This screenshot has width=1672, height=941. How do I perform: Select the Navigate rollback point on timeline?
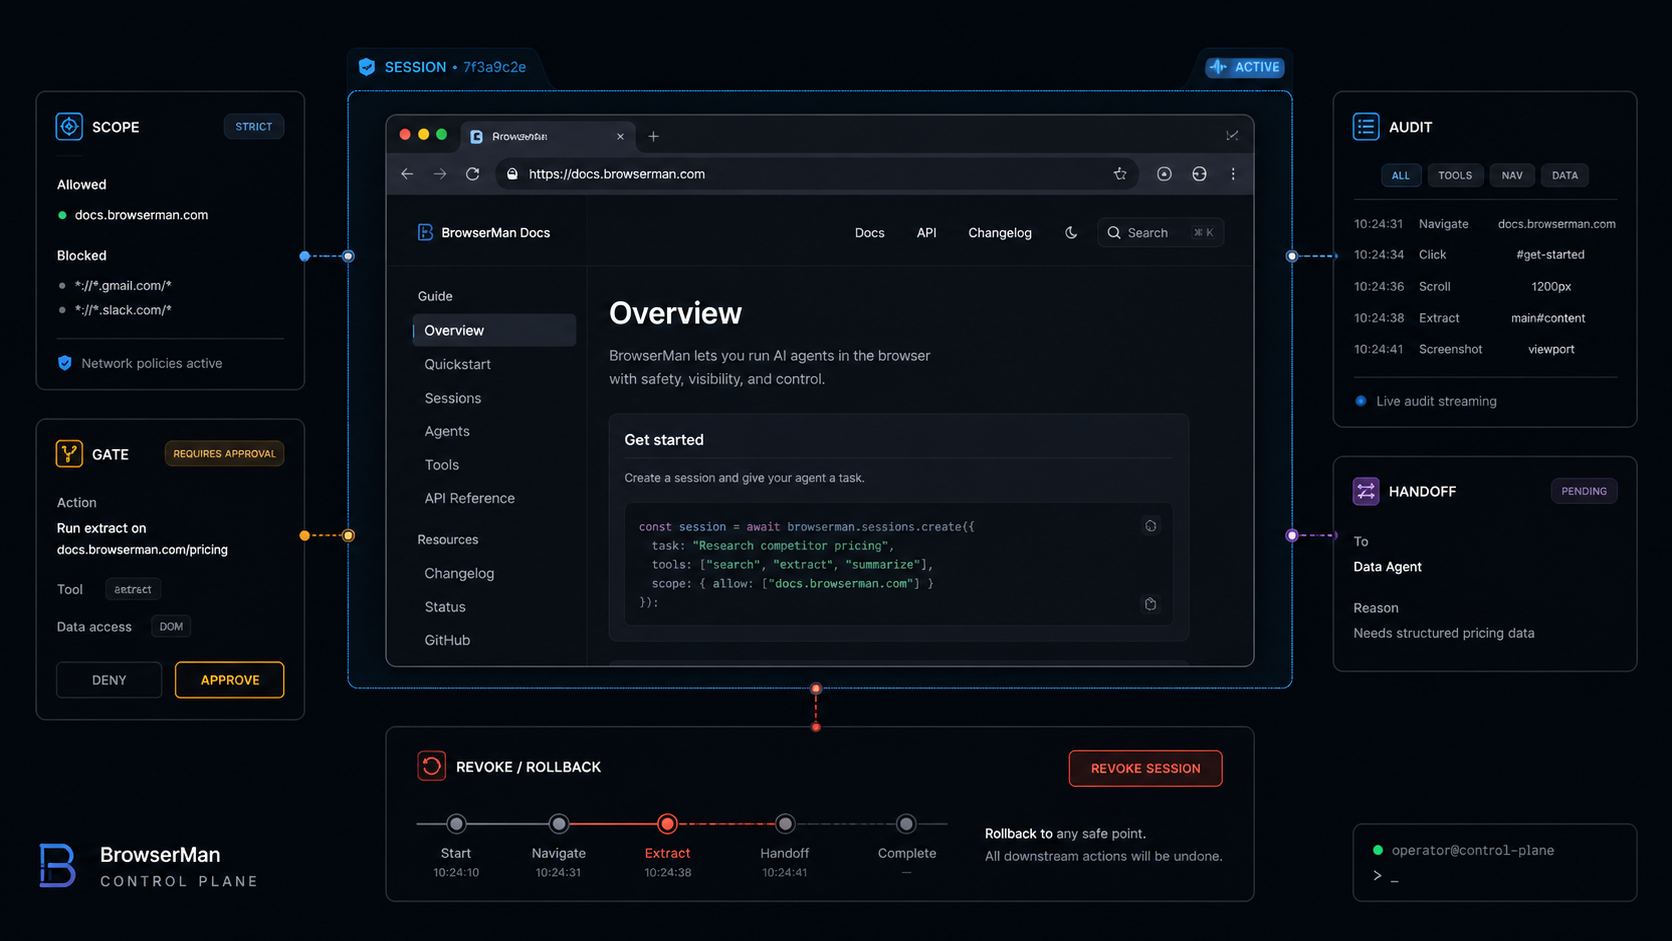point(559,824)
